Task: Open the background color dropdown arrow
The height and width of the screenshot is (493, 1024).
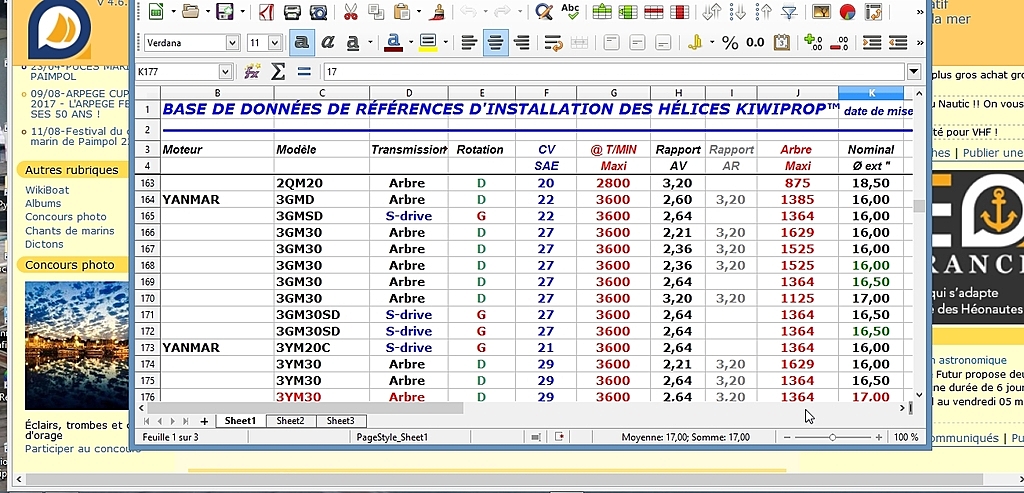Action: click(445, 43)
